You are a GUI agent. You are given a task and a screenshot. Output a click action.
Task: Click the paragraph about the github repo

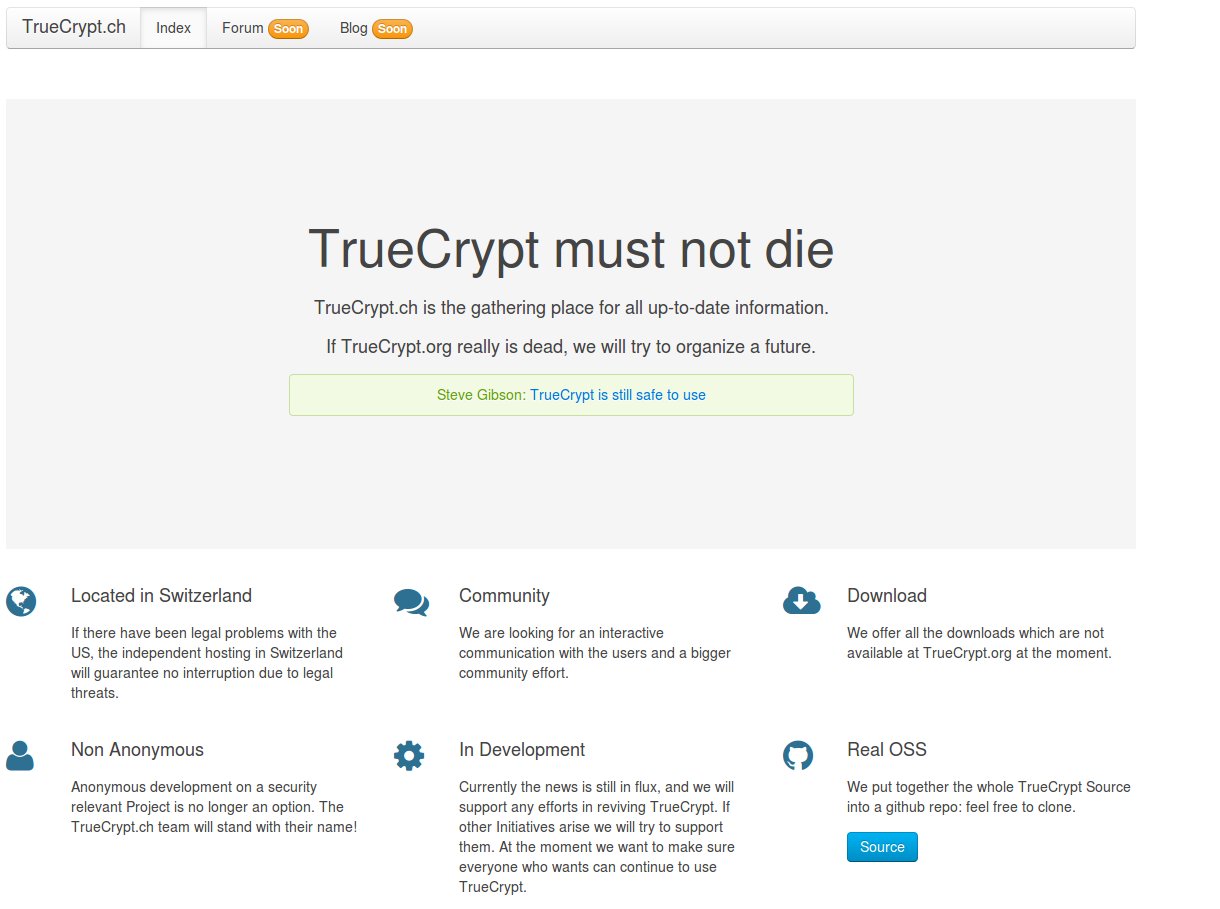tap(989, 797)
